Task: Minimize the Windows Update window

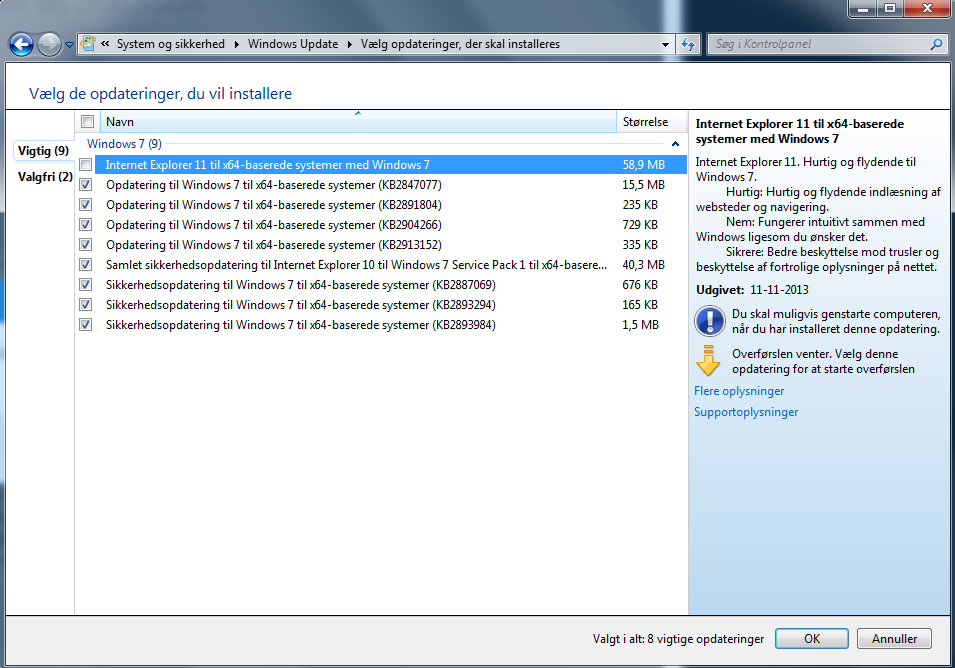Action: (x=862, y=9)
